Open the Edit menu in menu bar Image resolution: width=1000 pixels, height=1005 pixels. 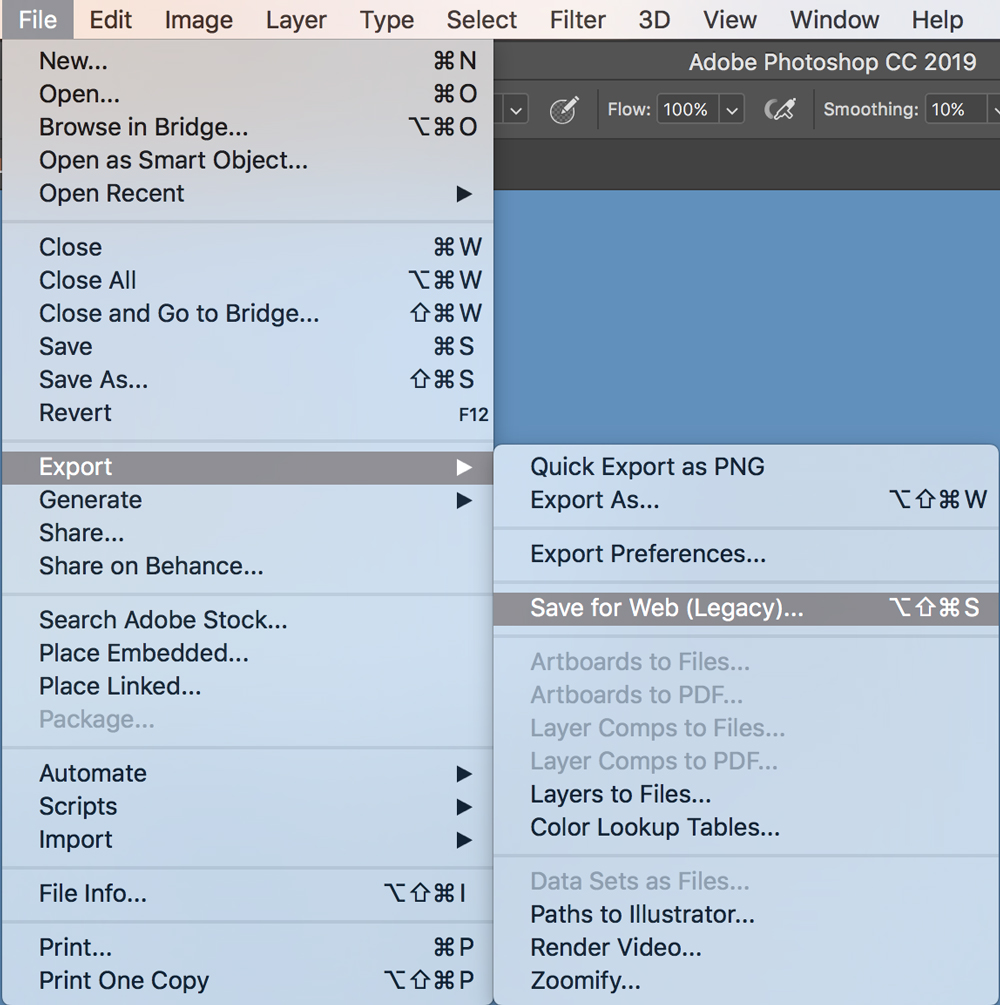point(110,20)
